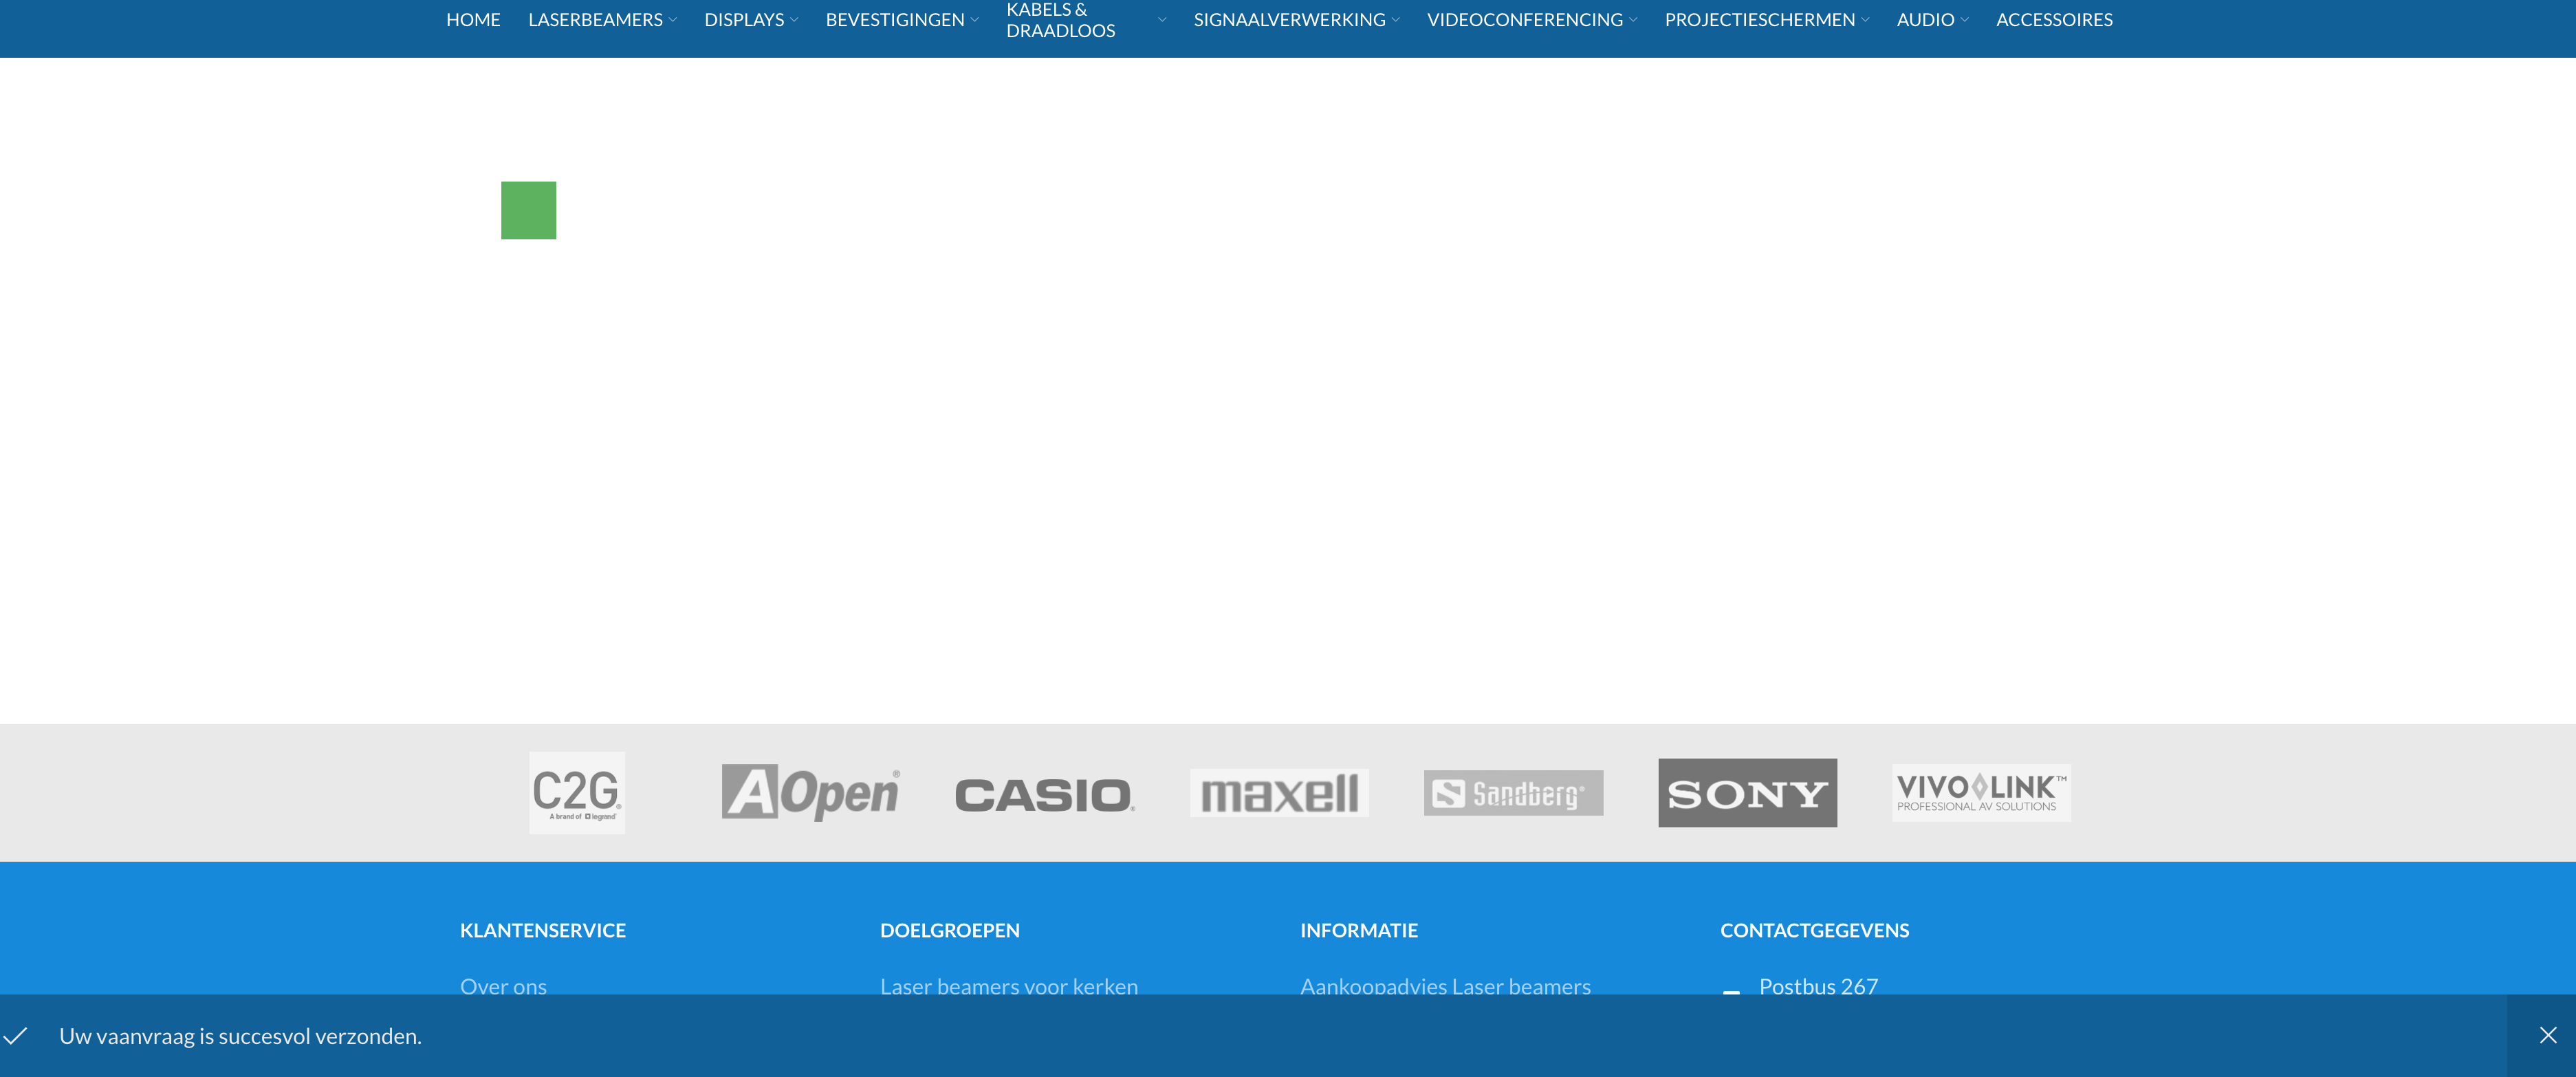
Task: Open the Videoconferencing menu
Action: click(x=1524, y=20)
